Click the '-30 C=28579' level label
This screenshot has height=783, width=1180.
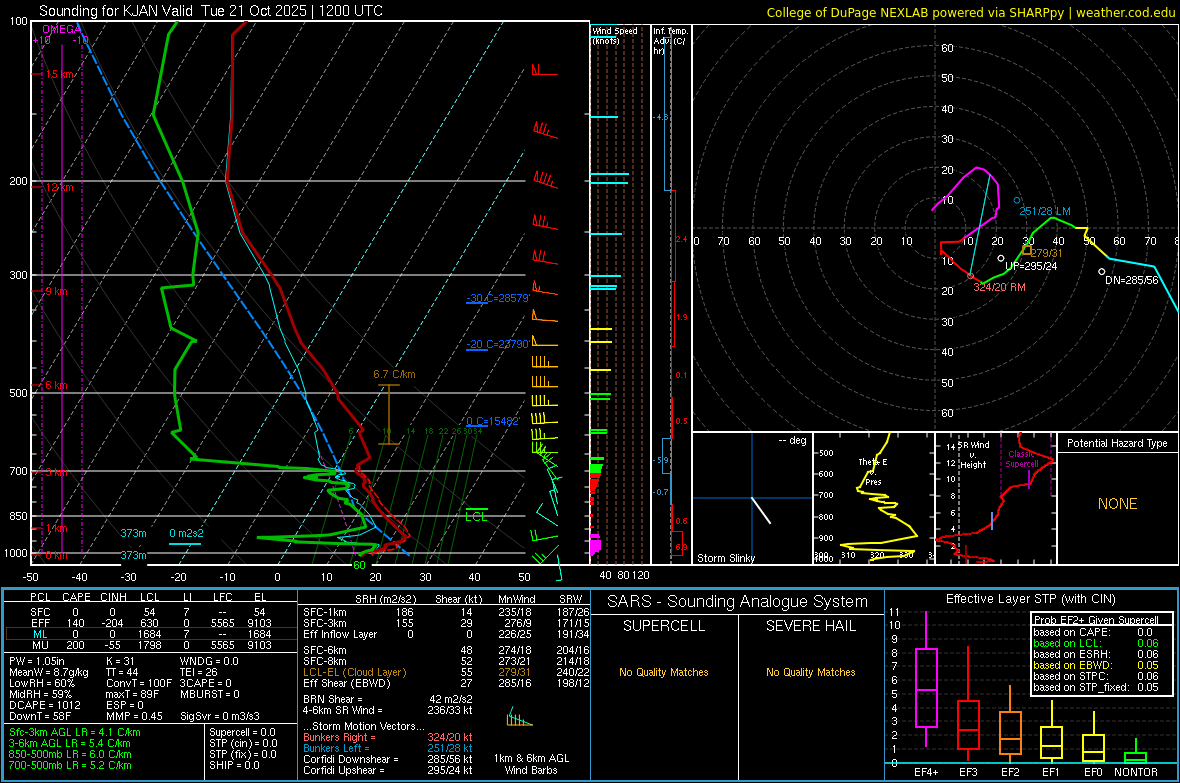(x=498, y=298)
